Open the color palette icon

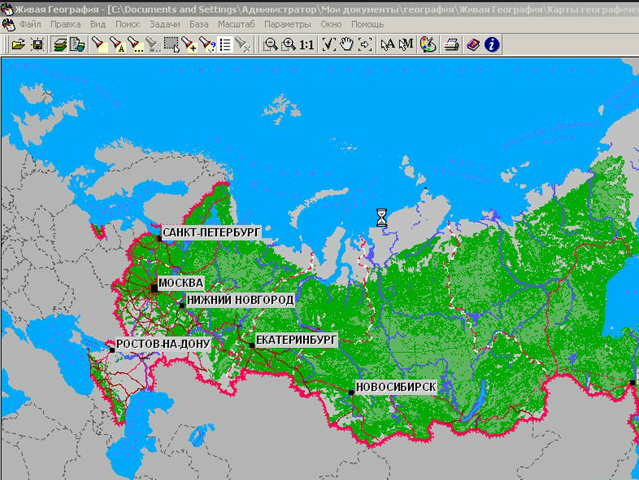click(428, 44)
